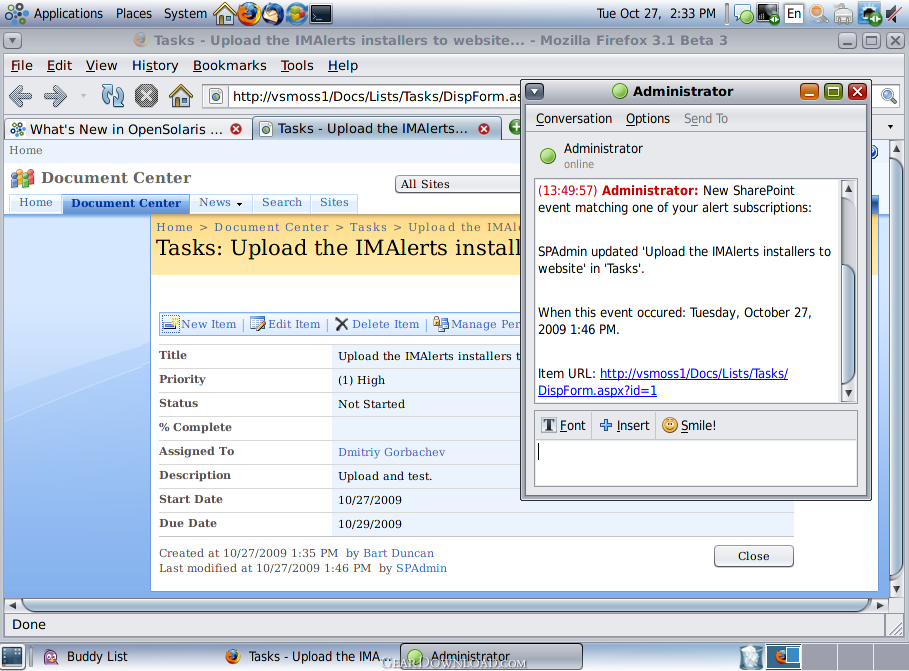The image size is (909, 671).
Task: Click the Firefox forward arrow
Action: (x=56, y=96)
